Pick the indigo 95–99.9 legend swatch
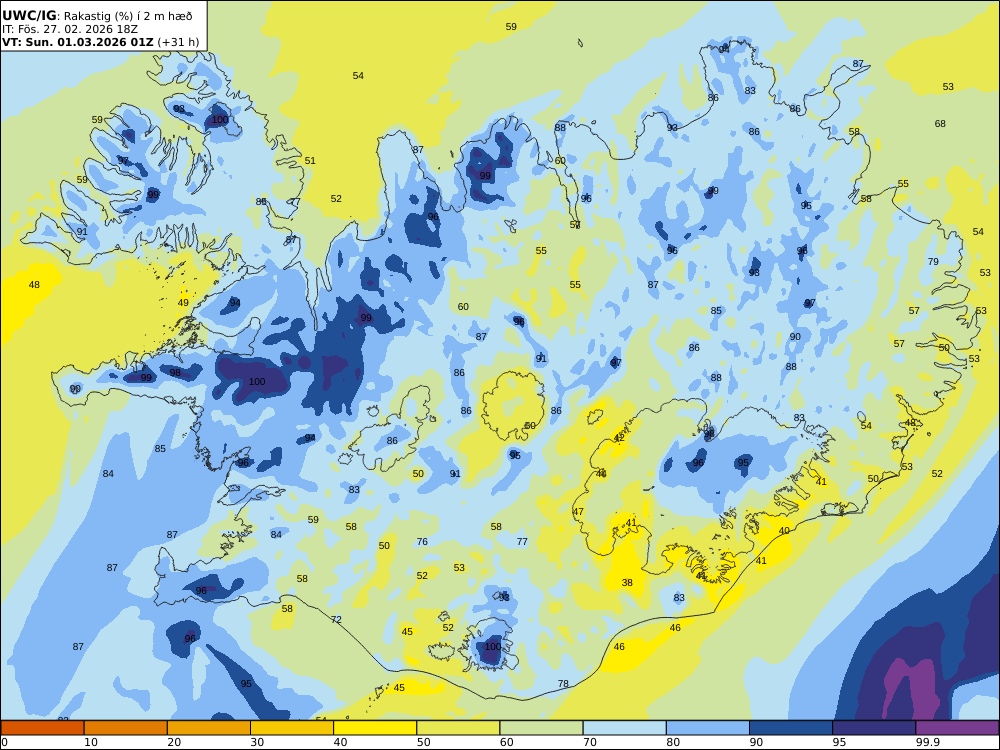 (x=874, y=728)
